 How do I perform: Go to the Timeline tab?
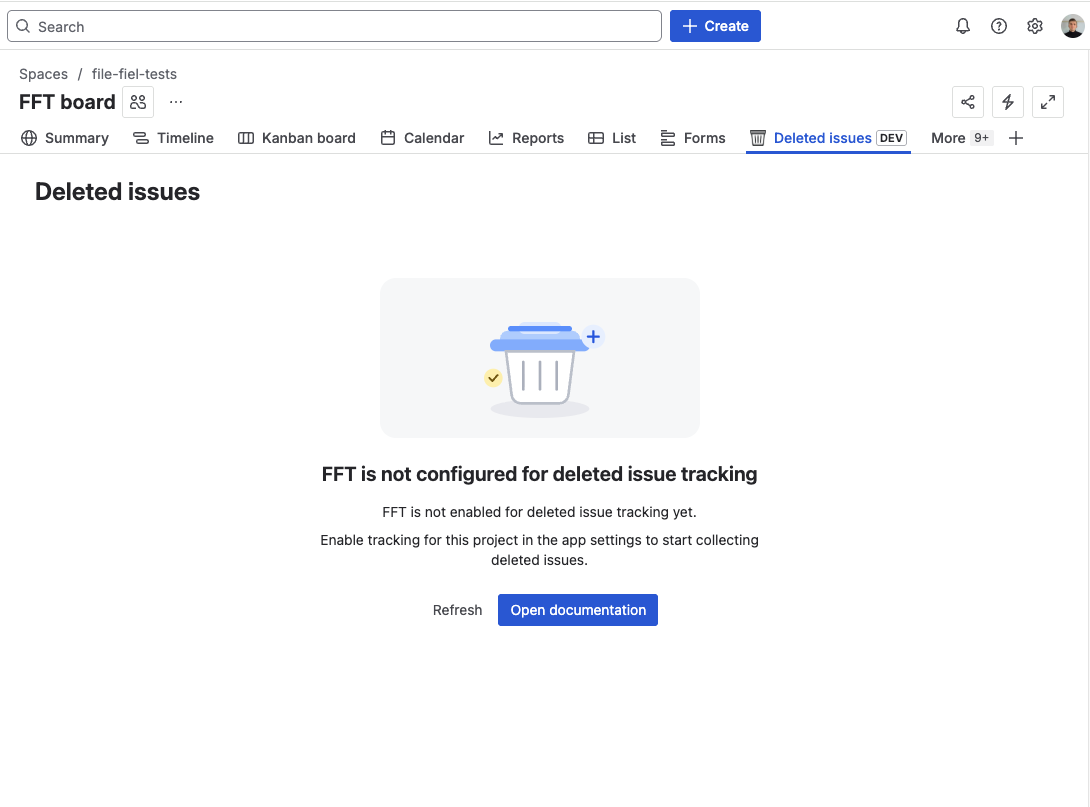coord(173,138)
